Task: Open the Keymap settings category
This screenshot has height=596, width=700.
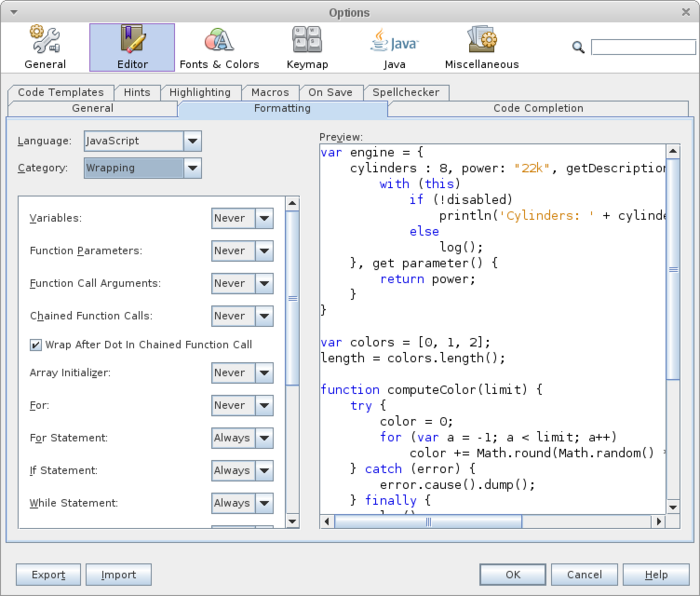Action: coord(305,47)
